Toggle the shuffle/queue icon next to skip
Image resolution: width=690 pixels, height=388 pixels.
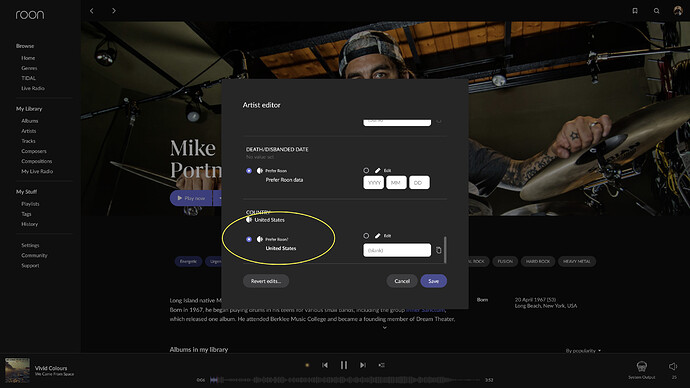[x=381, y=365]
